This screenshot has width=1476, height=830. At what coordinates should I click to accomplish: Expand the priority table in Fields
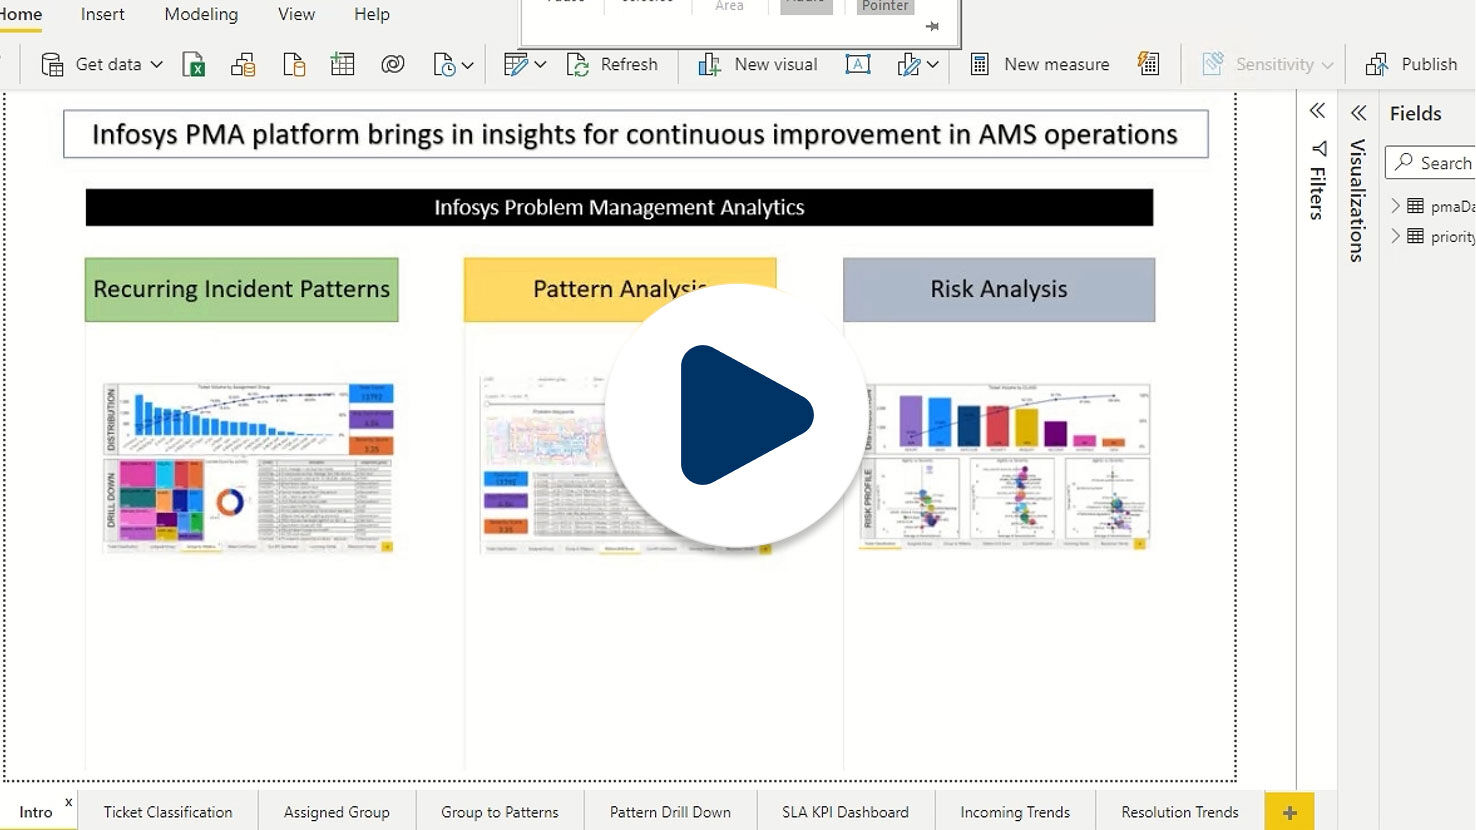(x=1396, y=236)
